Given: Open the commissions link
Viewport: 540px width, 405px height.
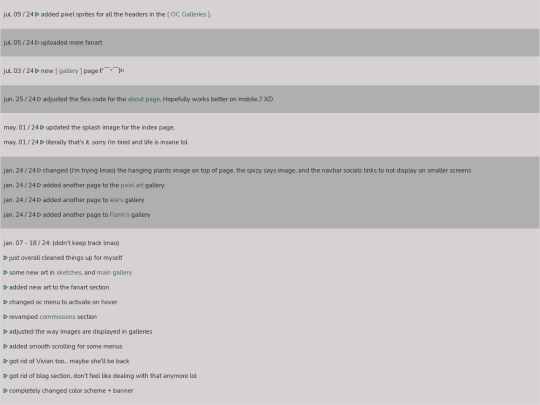Looking at the screenshot, I should click(x=58, y=317).
